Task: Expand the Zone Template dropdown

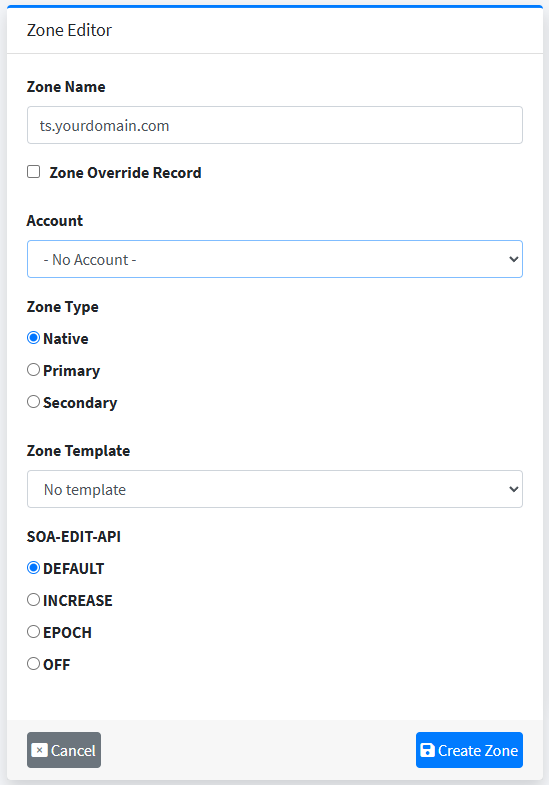Action: (275, 489)
